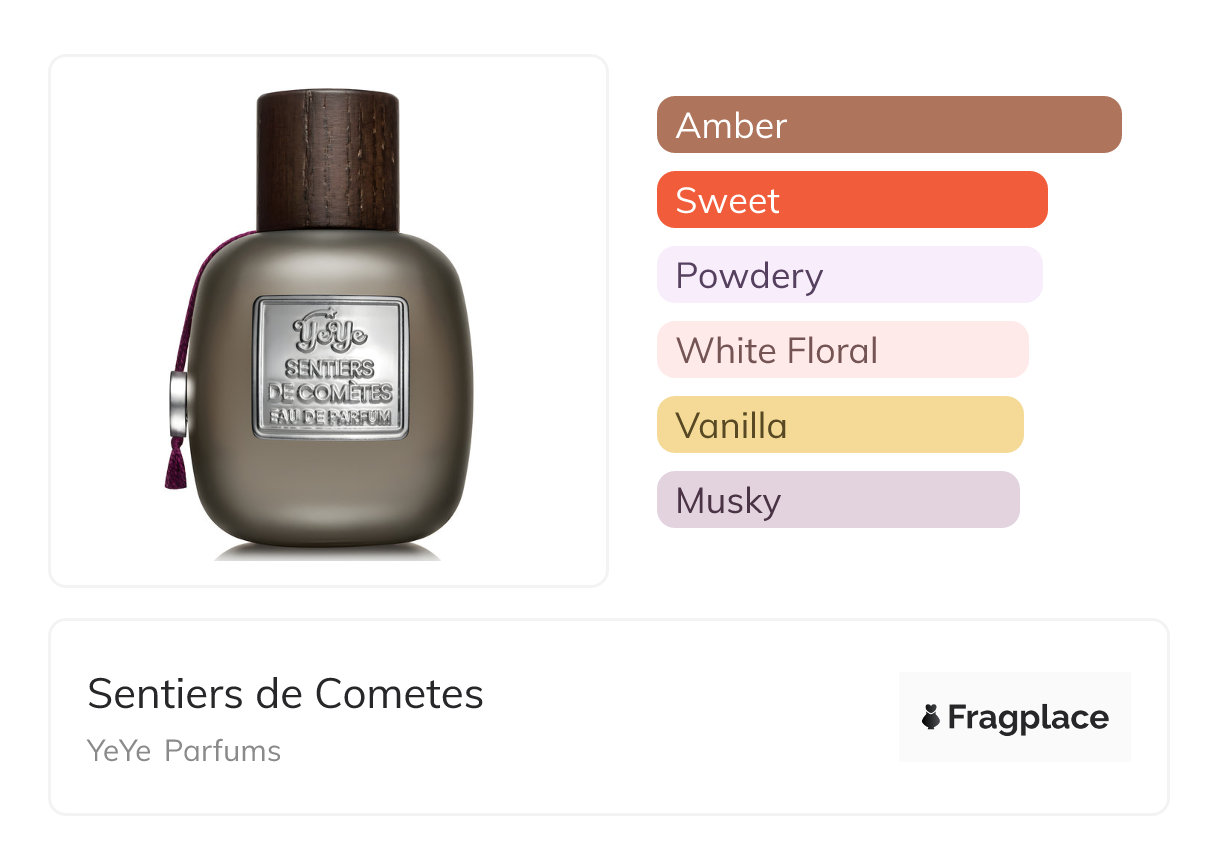
Task: Click the silver clasp on the bottle side
Action: pos(177,403)
